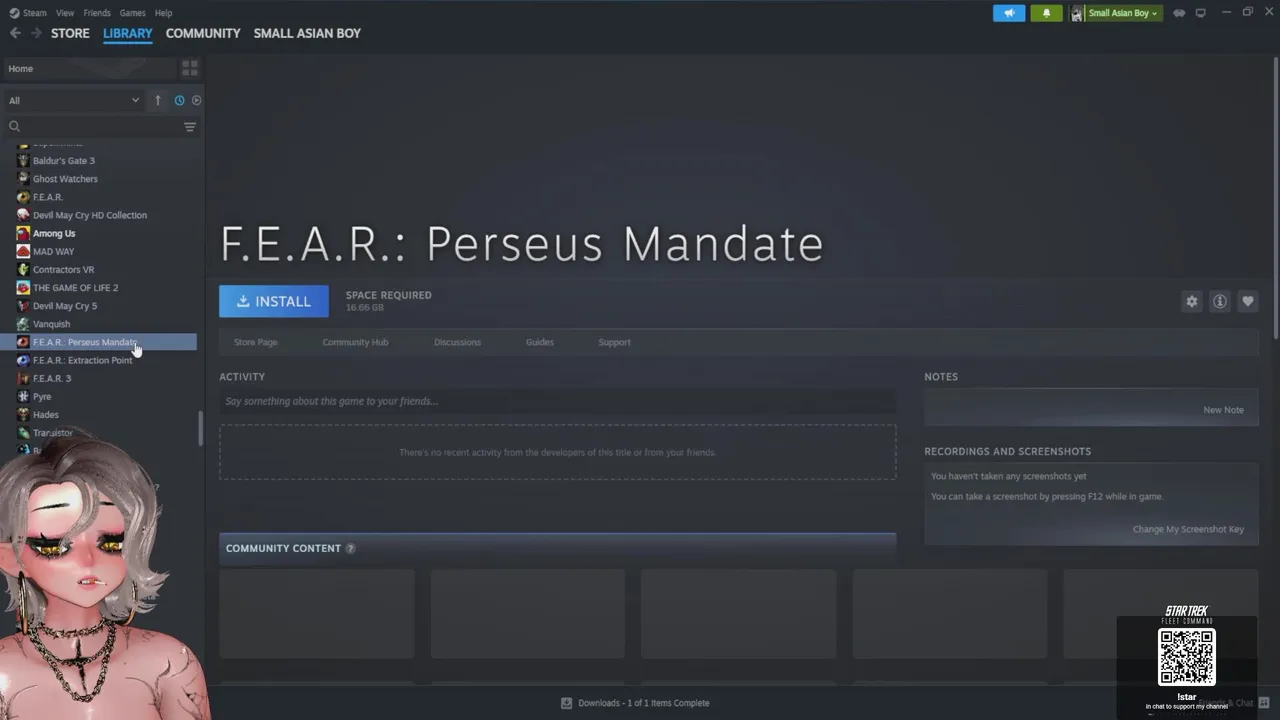Enter VR mode via headset icon
The image size is (1280, 720).
tap(1179, 13)
